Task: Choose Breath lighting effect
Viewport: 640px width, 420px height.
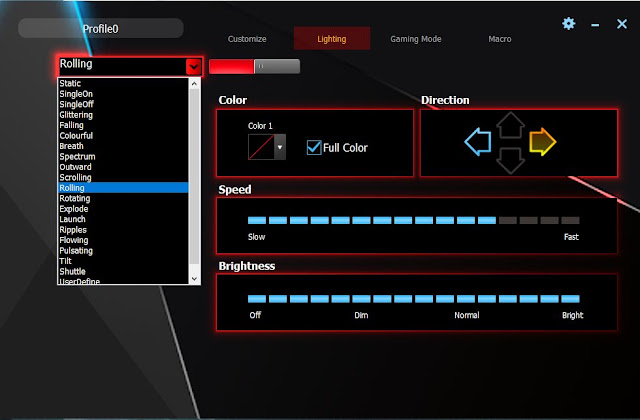Action: click(x=123, y=146)
